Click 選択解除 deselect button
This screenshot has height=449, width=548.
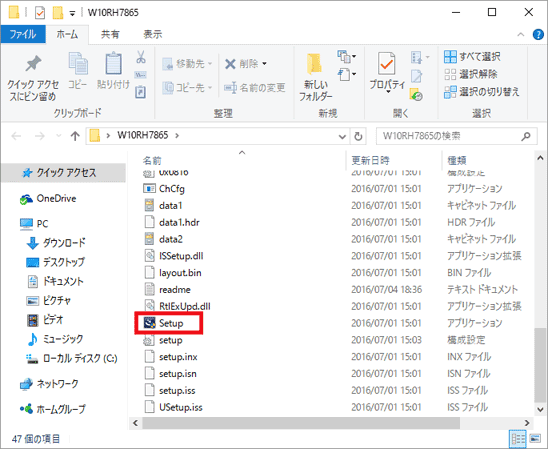click(x=470, y=74)
